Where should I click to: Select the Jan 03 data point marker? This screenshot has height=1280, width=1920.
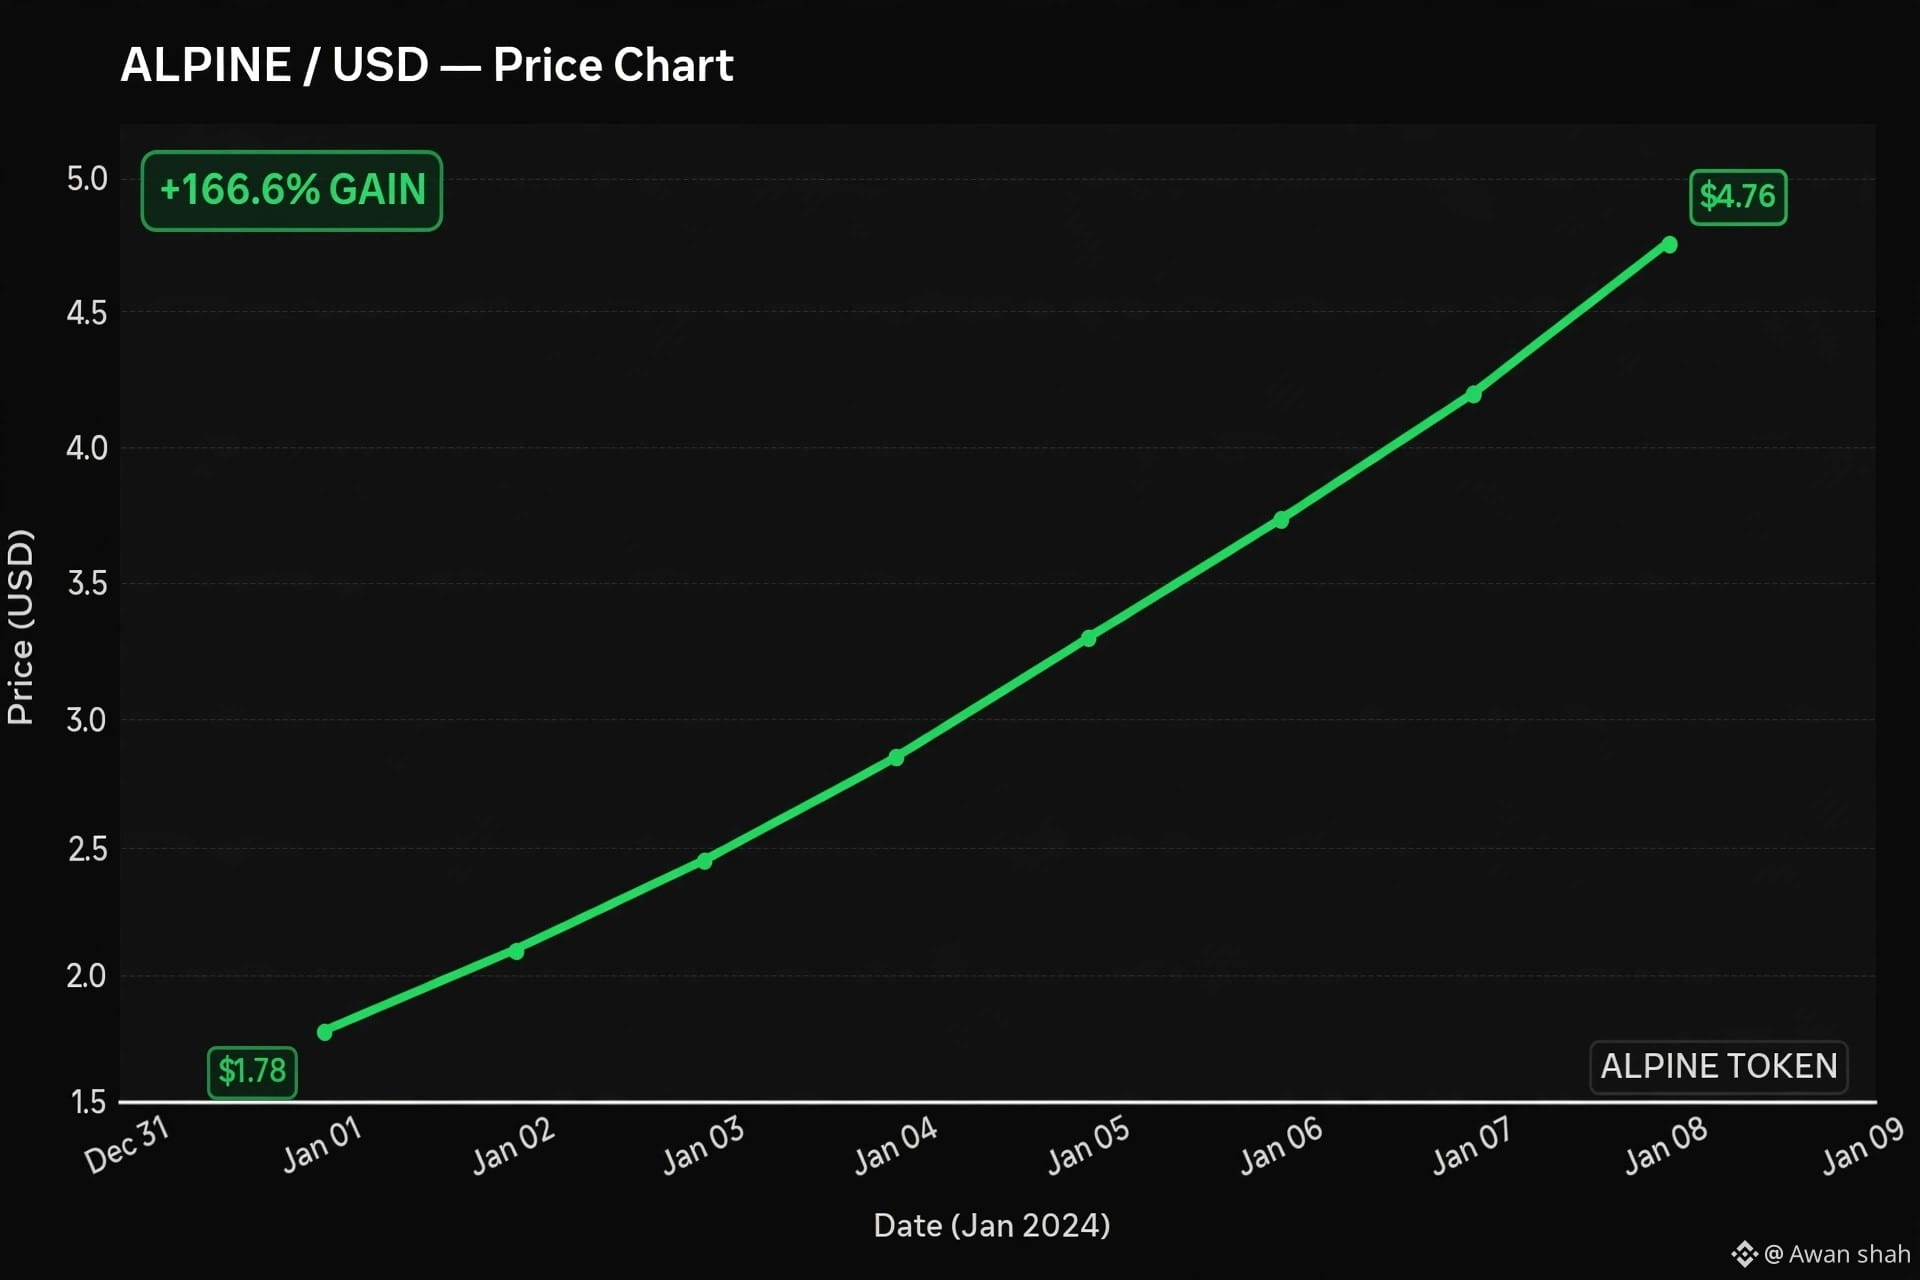pos(705,861)
